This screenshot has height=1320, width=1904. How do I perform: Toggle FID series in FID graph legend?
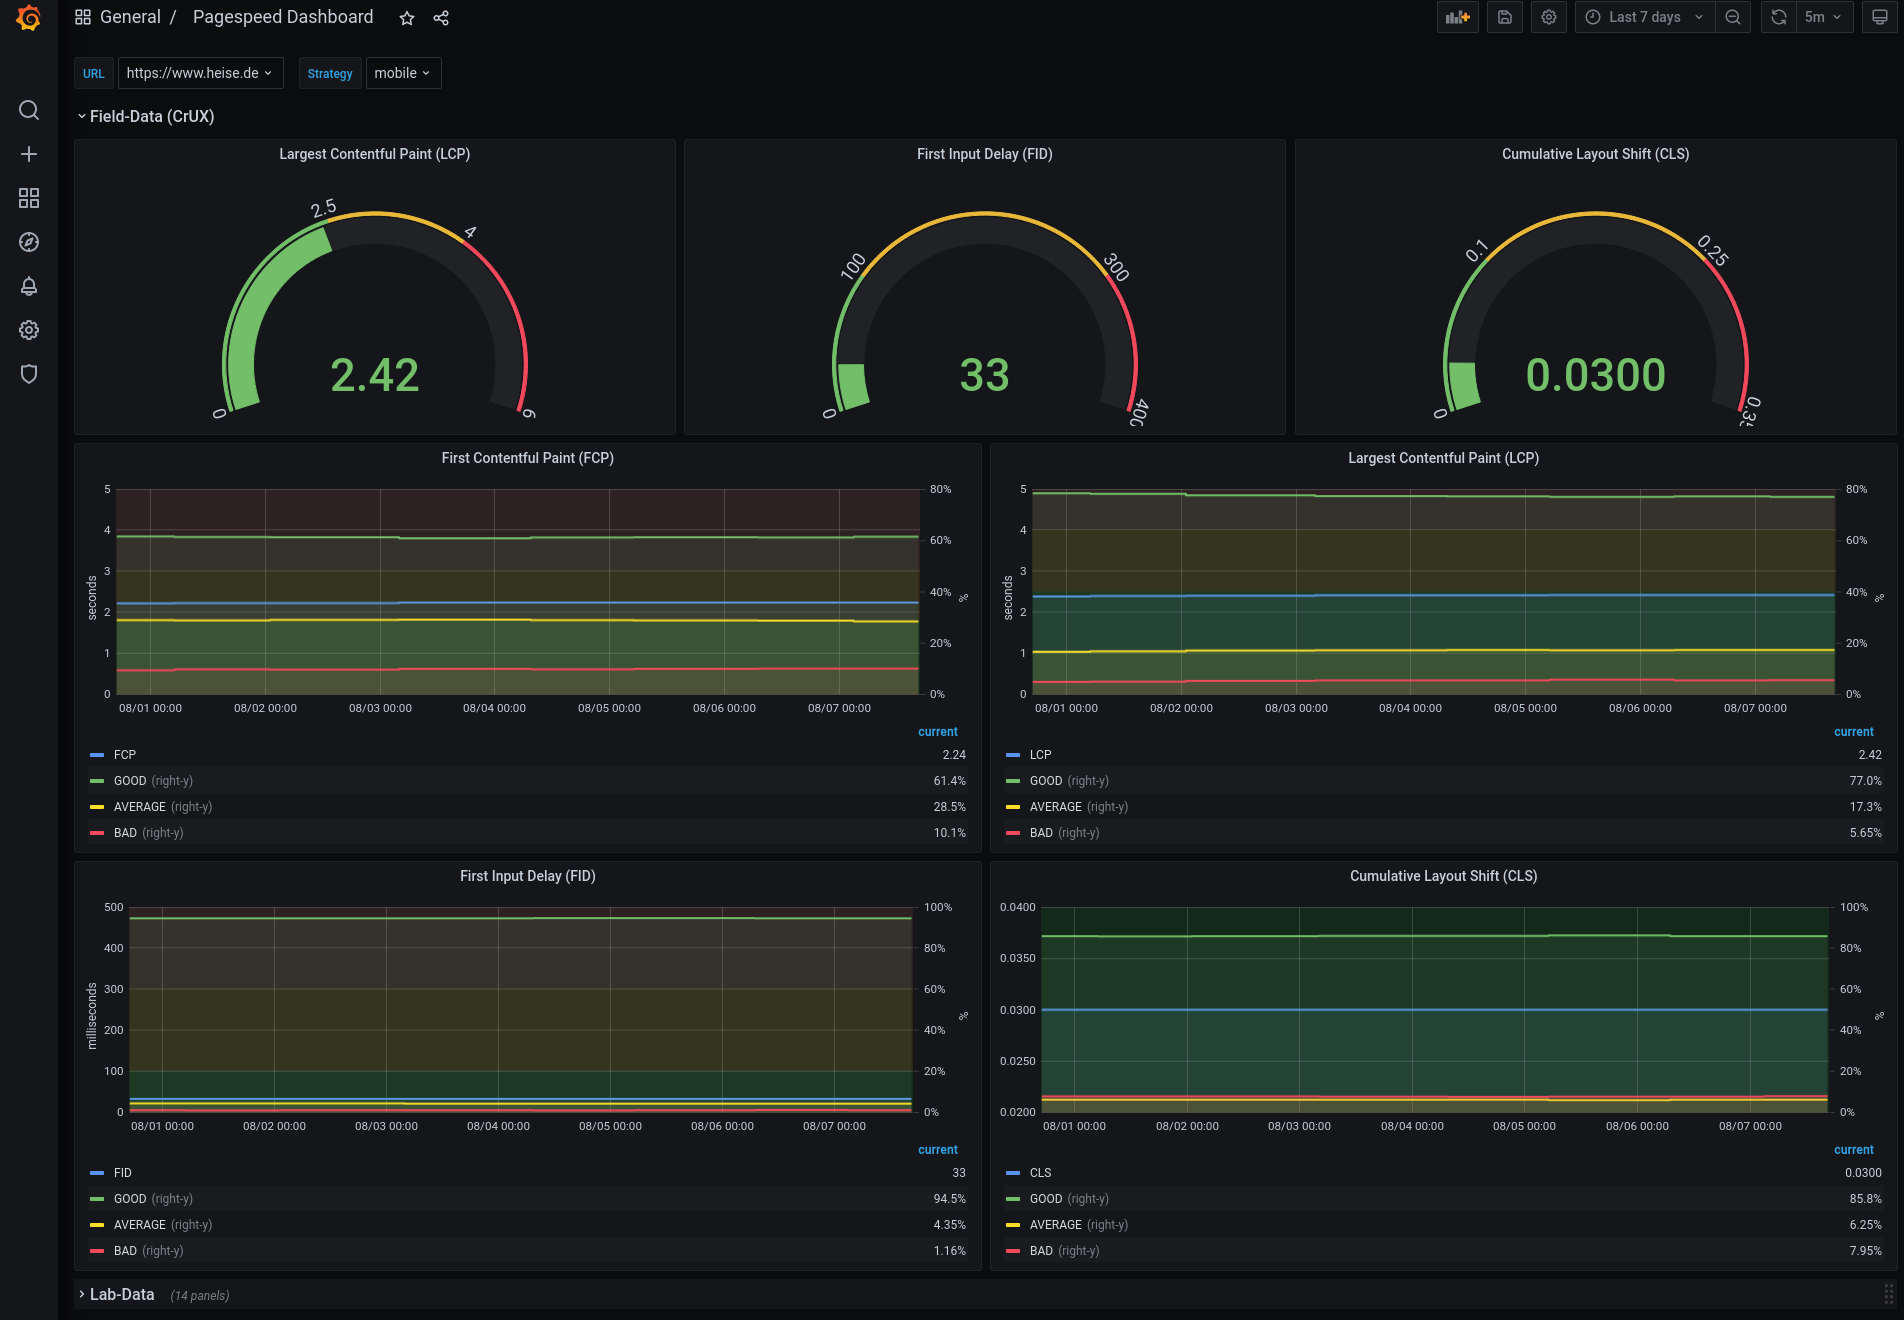pyautogui.click(x=123, y=1173)
